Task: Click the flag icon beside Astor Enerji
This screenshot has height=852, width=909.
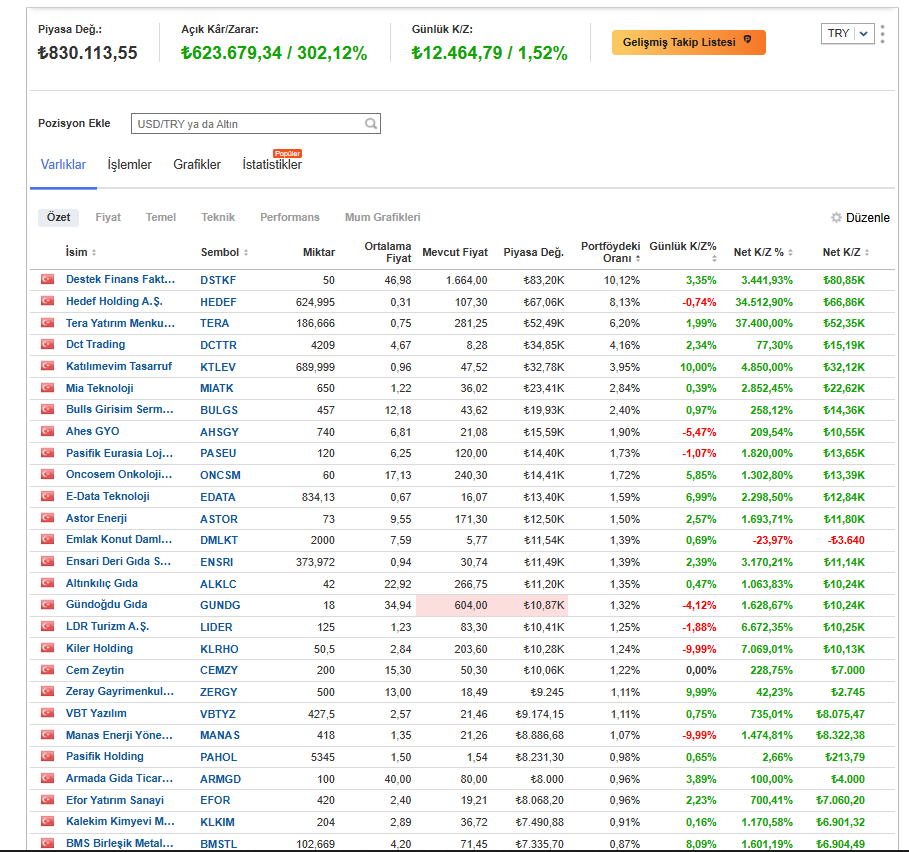Action: tap(48, 518)
